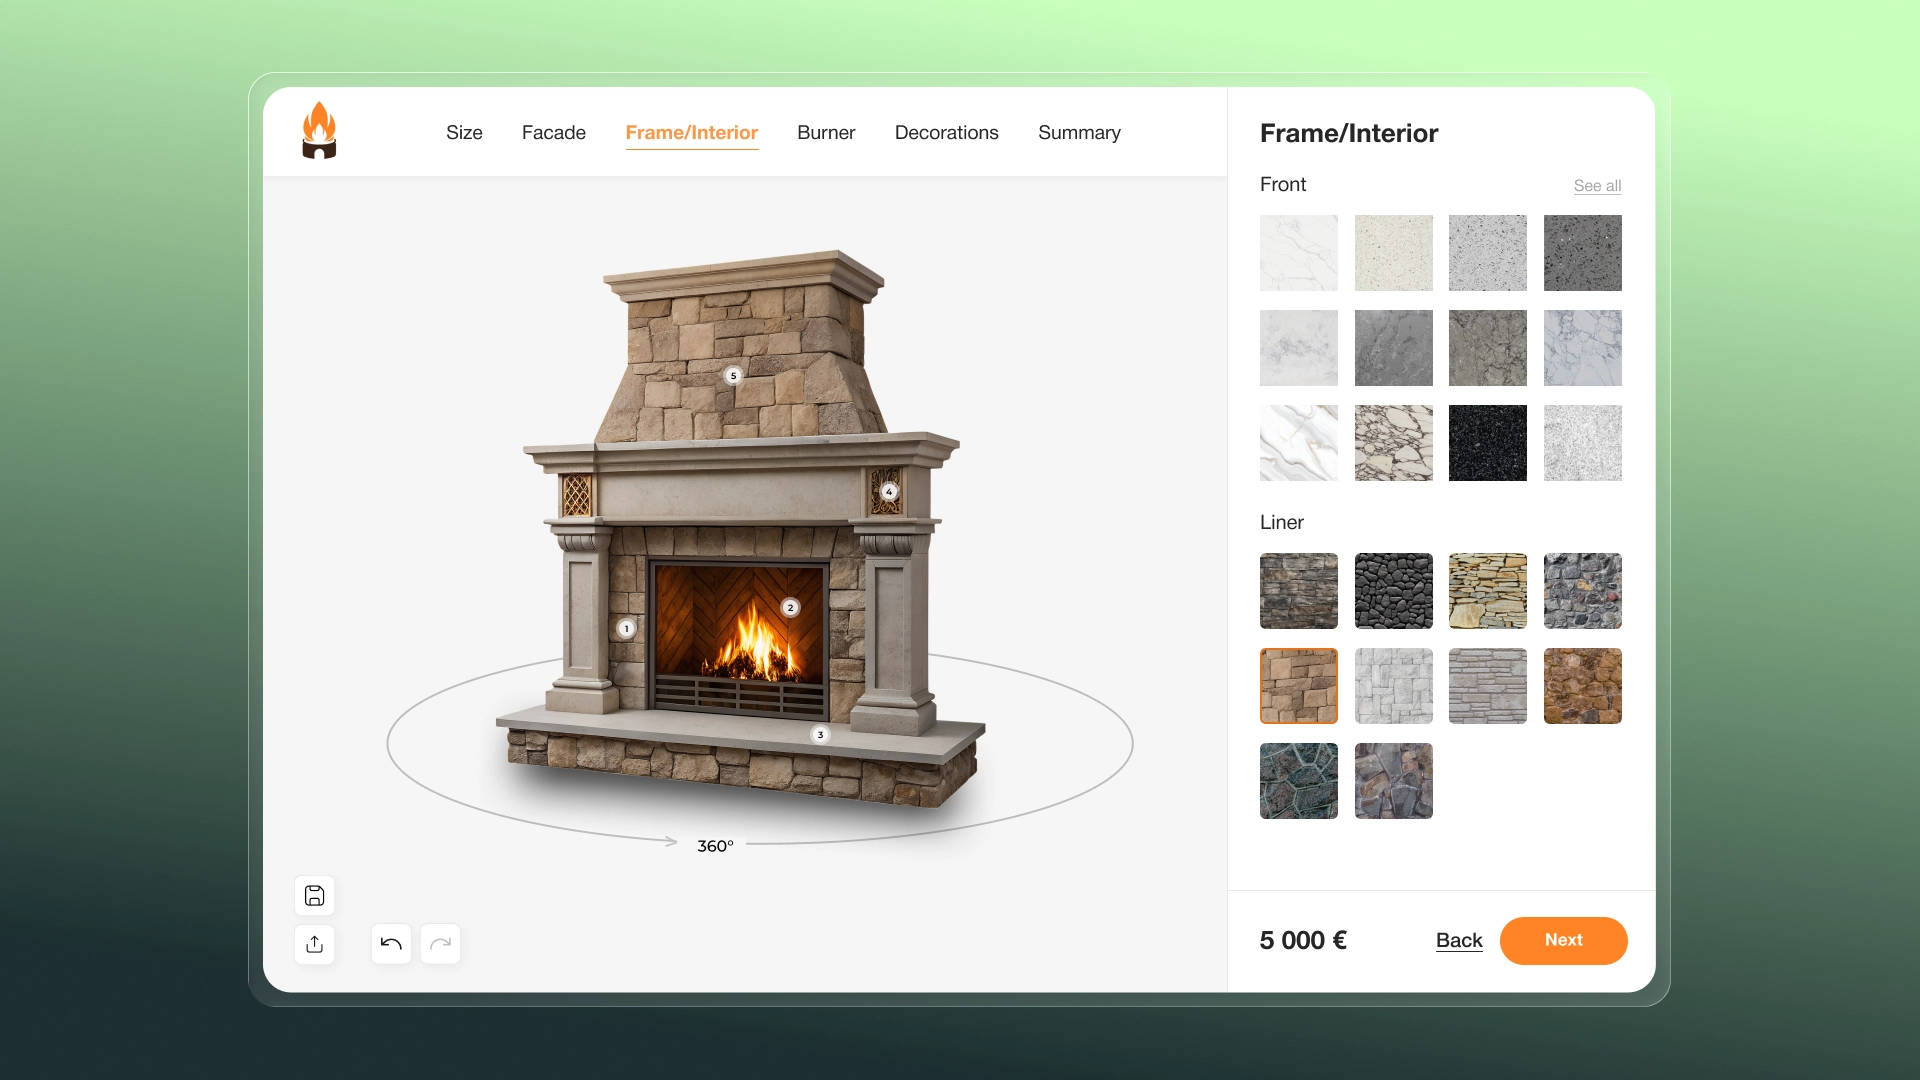Switch to the Burner tab
The height and width of the screenshot is (1080, 1920).
tap(826, 132)
